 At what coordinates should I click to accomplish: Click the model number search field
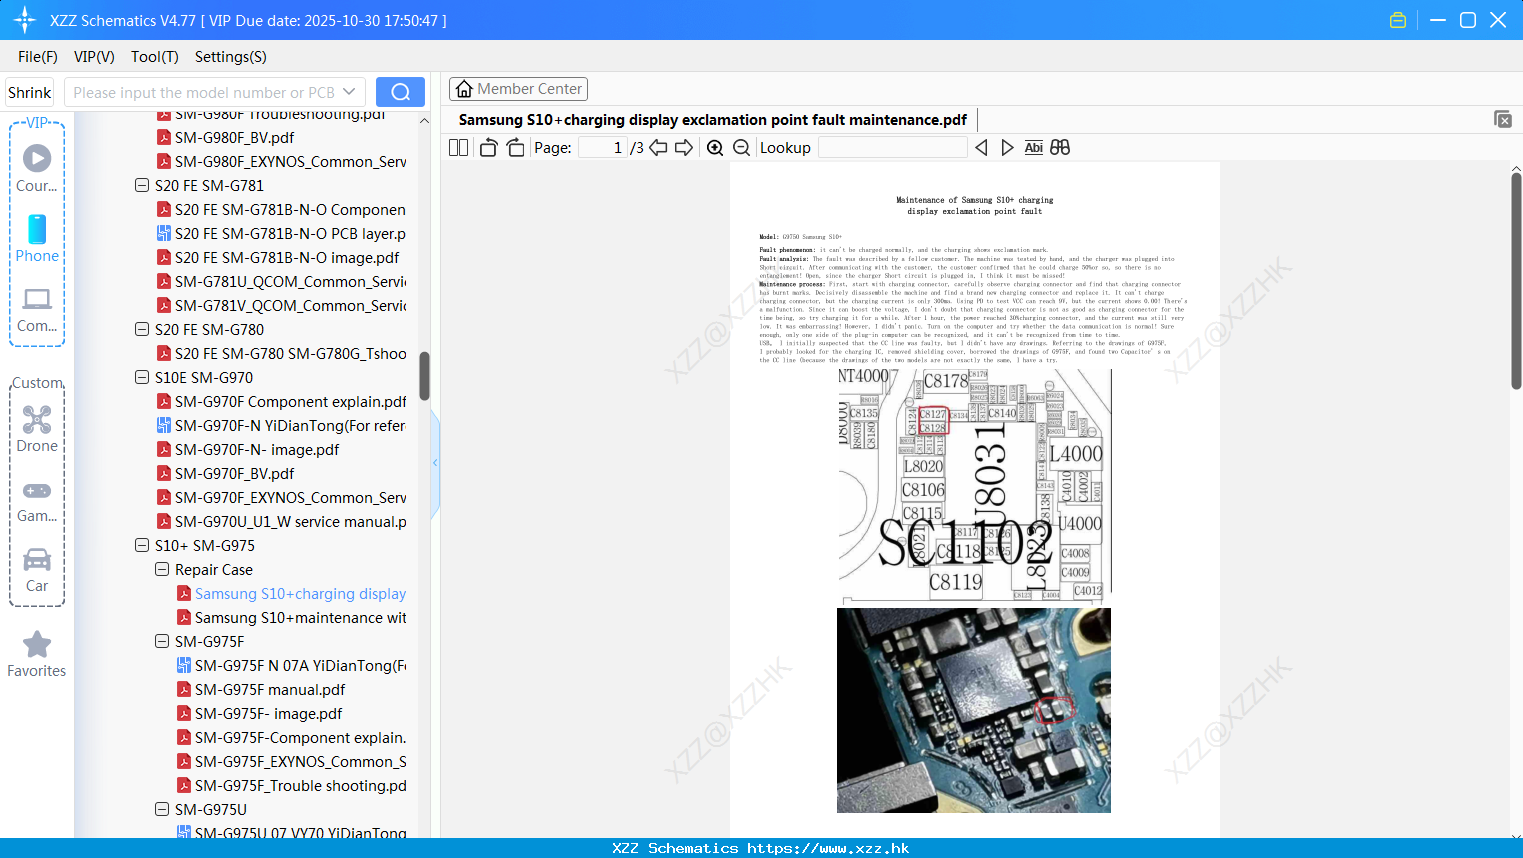(203, 92)
